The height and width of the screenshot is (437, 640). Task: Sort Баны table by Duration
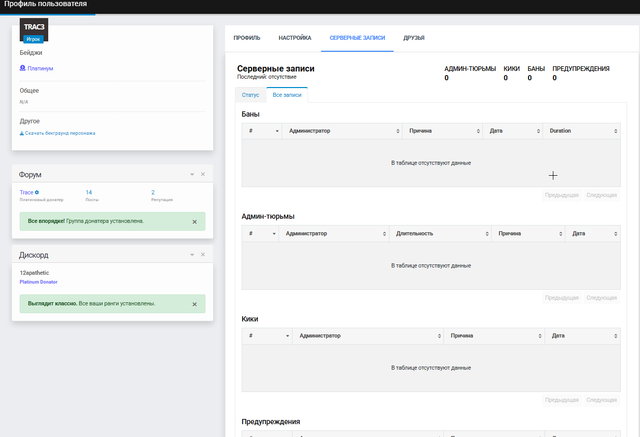[582, 131]
